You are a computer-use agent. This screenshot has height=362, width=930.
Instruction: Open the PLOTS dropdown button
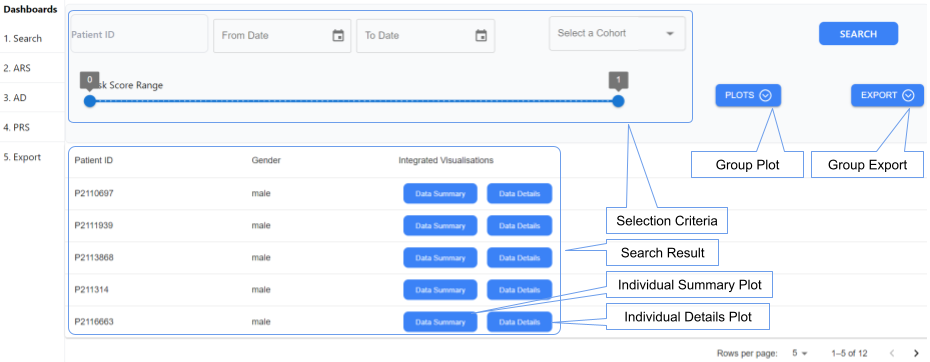coord(748,95)
